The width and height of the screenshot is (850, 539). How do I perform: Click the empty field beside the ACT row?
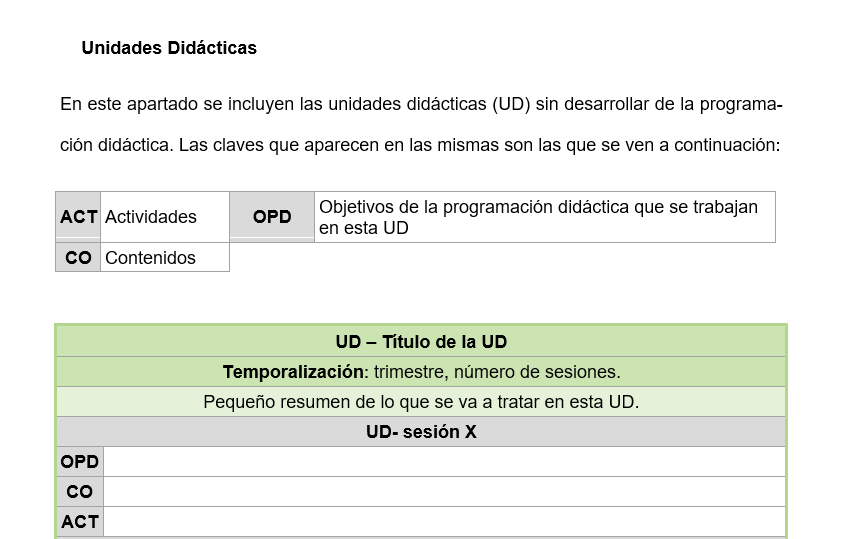pos(445,522)
